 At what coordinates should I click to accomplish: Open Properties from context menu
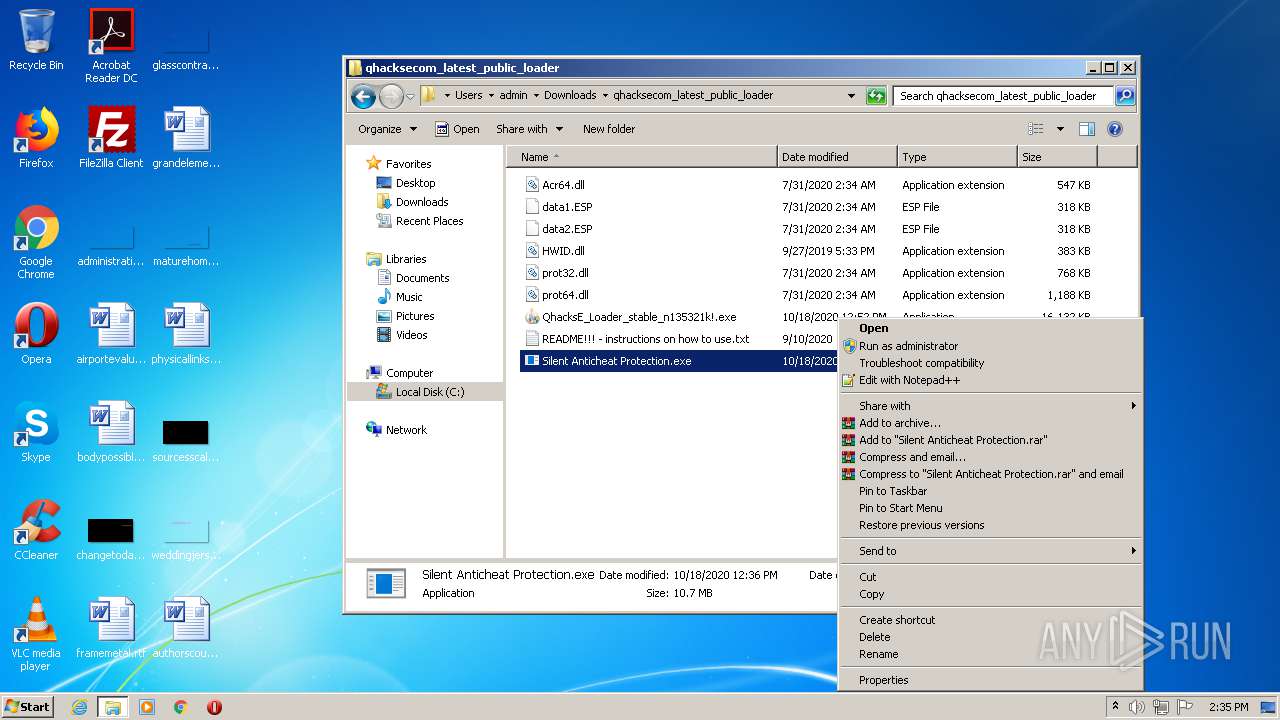tap(883, 680)
